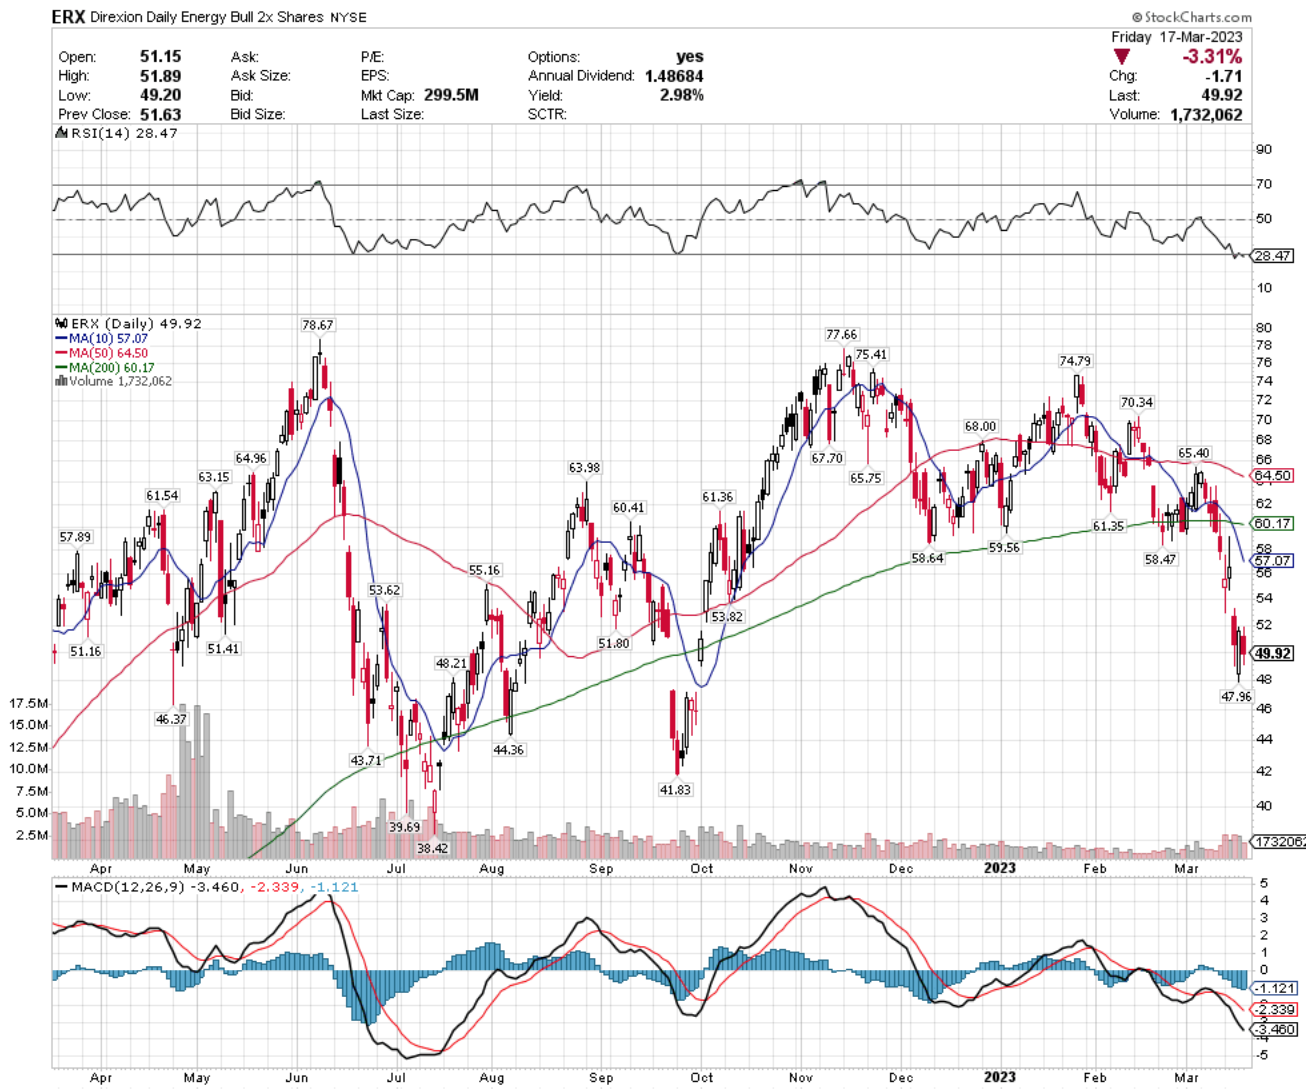This screenshot has width=1314, height=1090.
Task: Click the MA(200) 60.17 legend entry
Action: coord(112,367)
